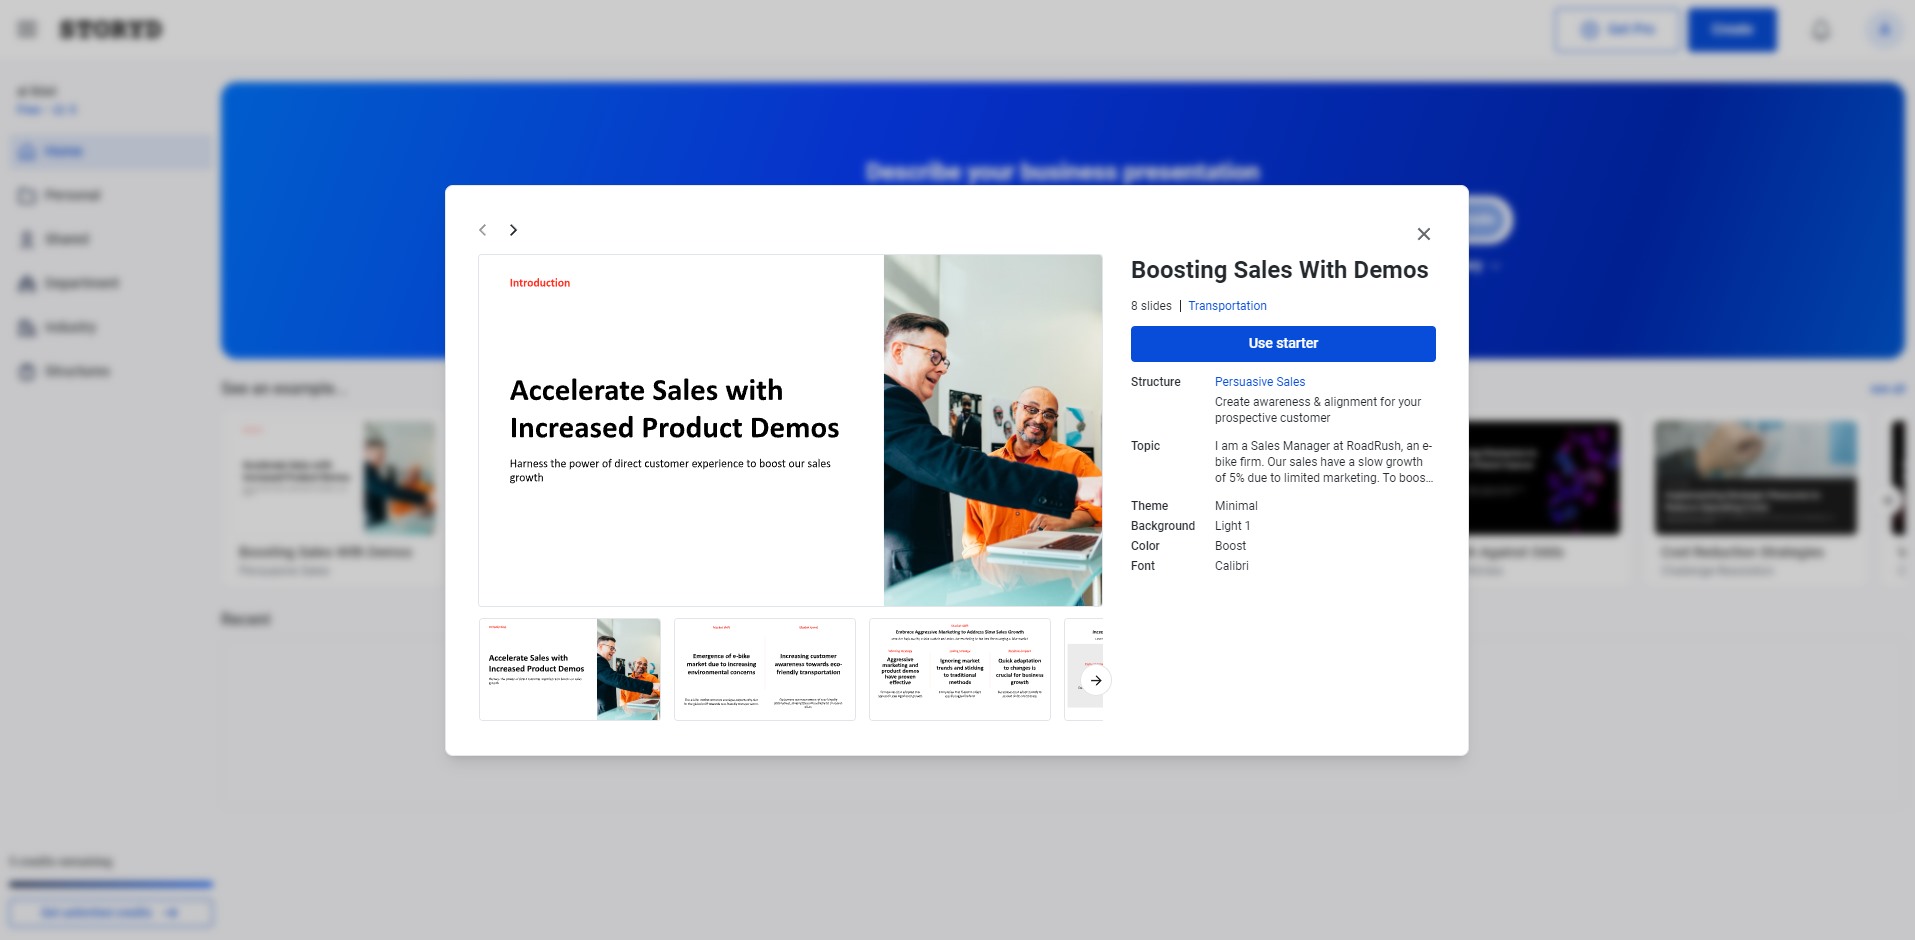The height and width of the screenshot is (940, 1915).
Task: Open the user profile avatar
Action: point(1884,30)
